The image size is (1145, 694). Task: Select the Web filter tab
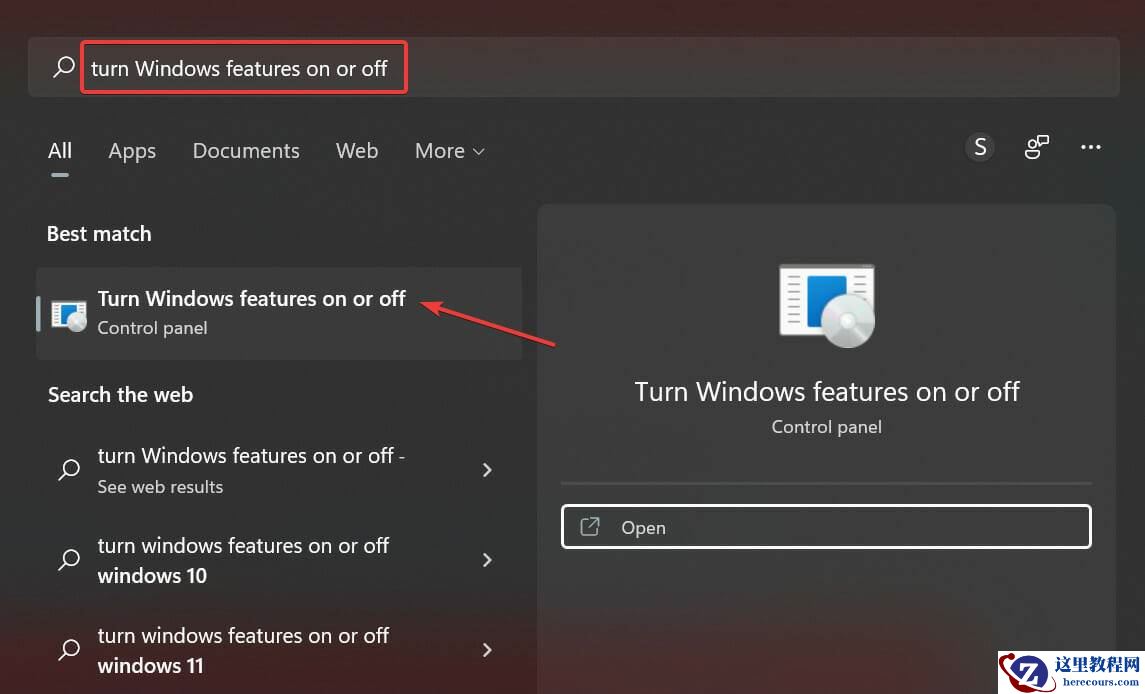(357, 150)
